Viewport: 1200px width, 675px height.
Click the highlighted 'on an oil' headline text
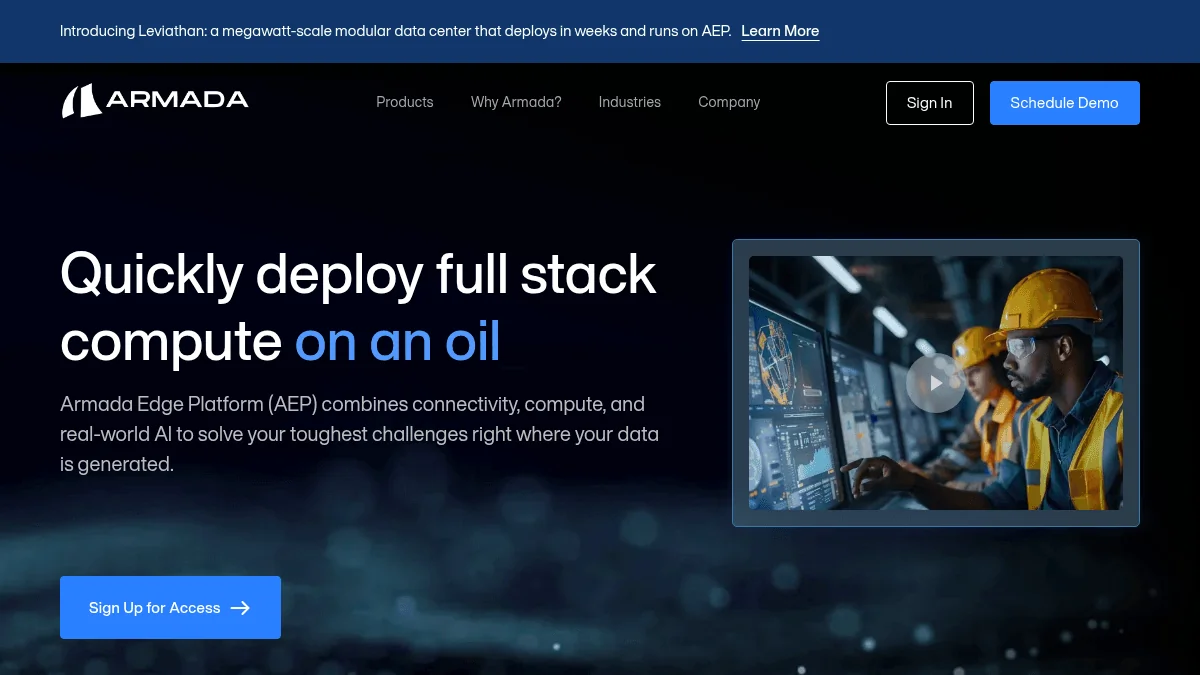pyautogui.click(x=397, y=341)
